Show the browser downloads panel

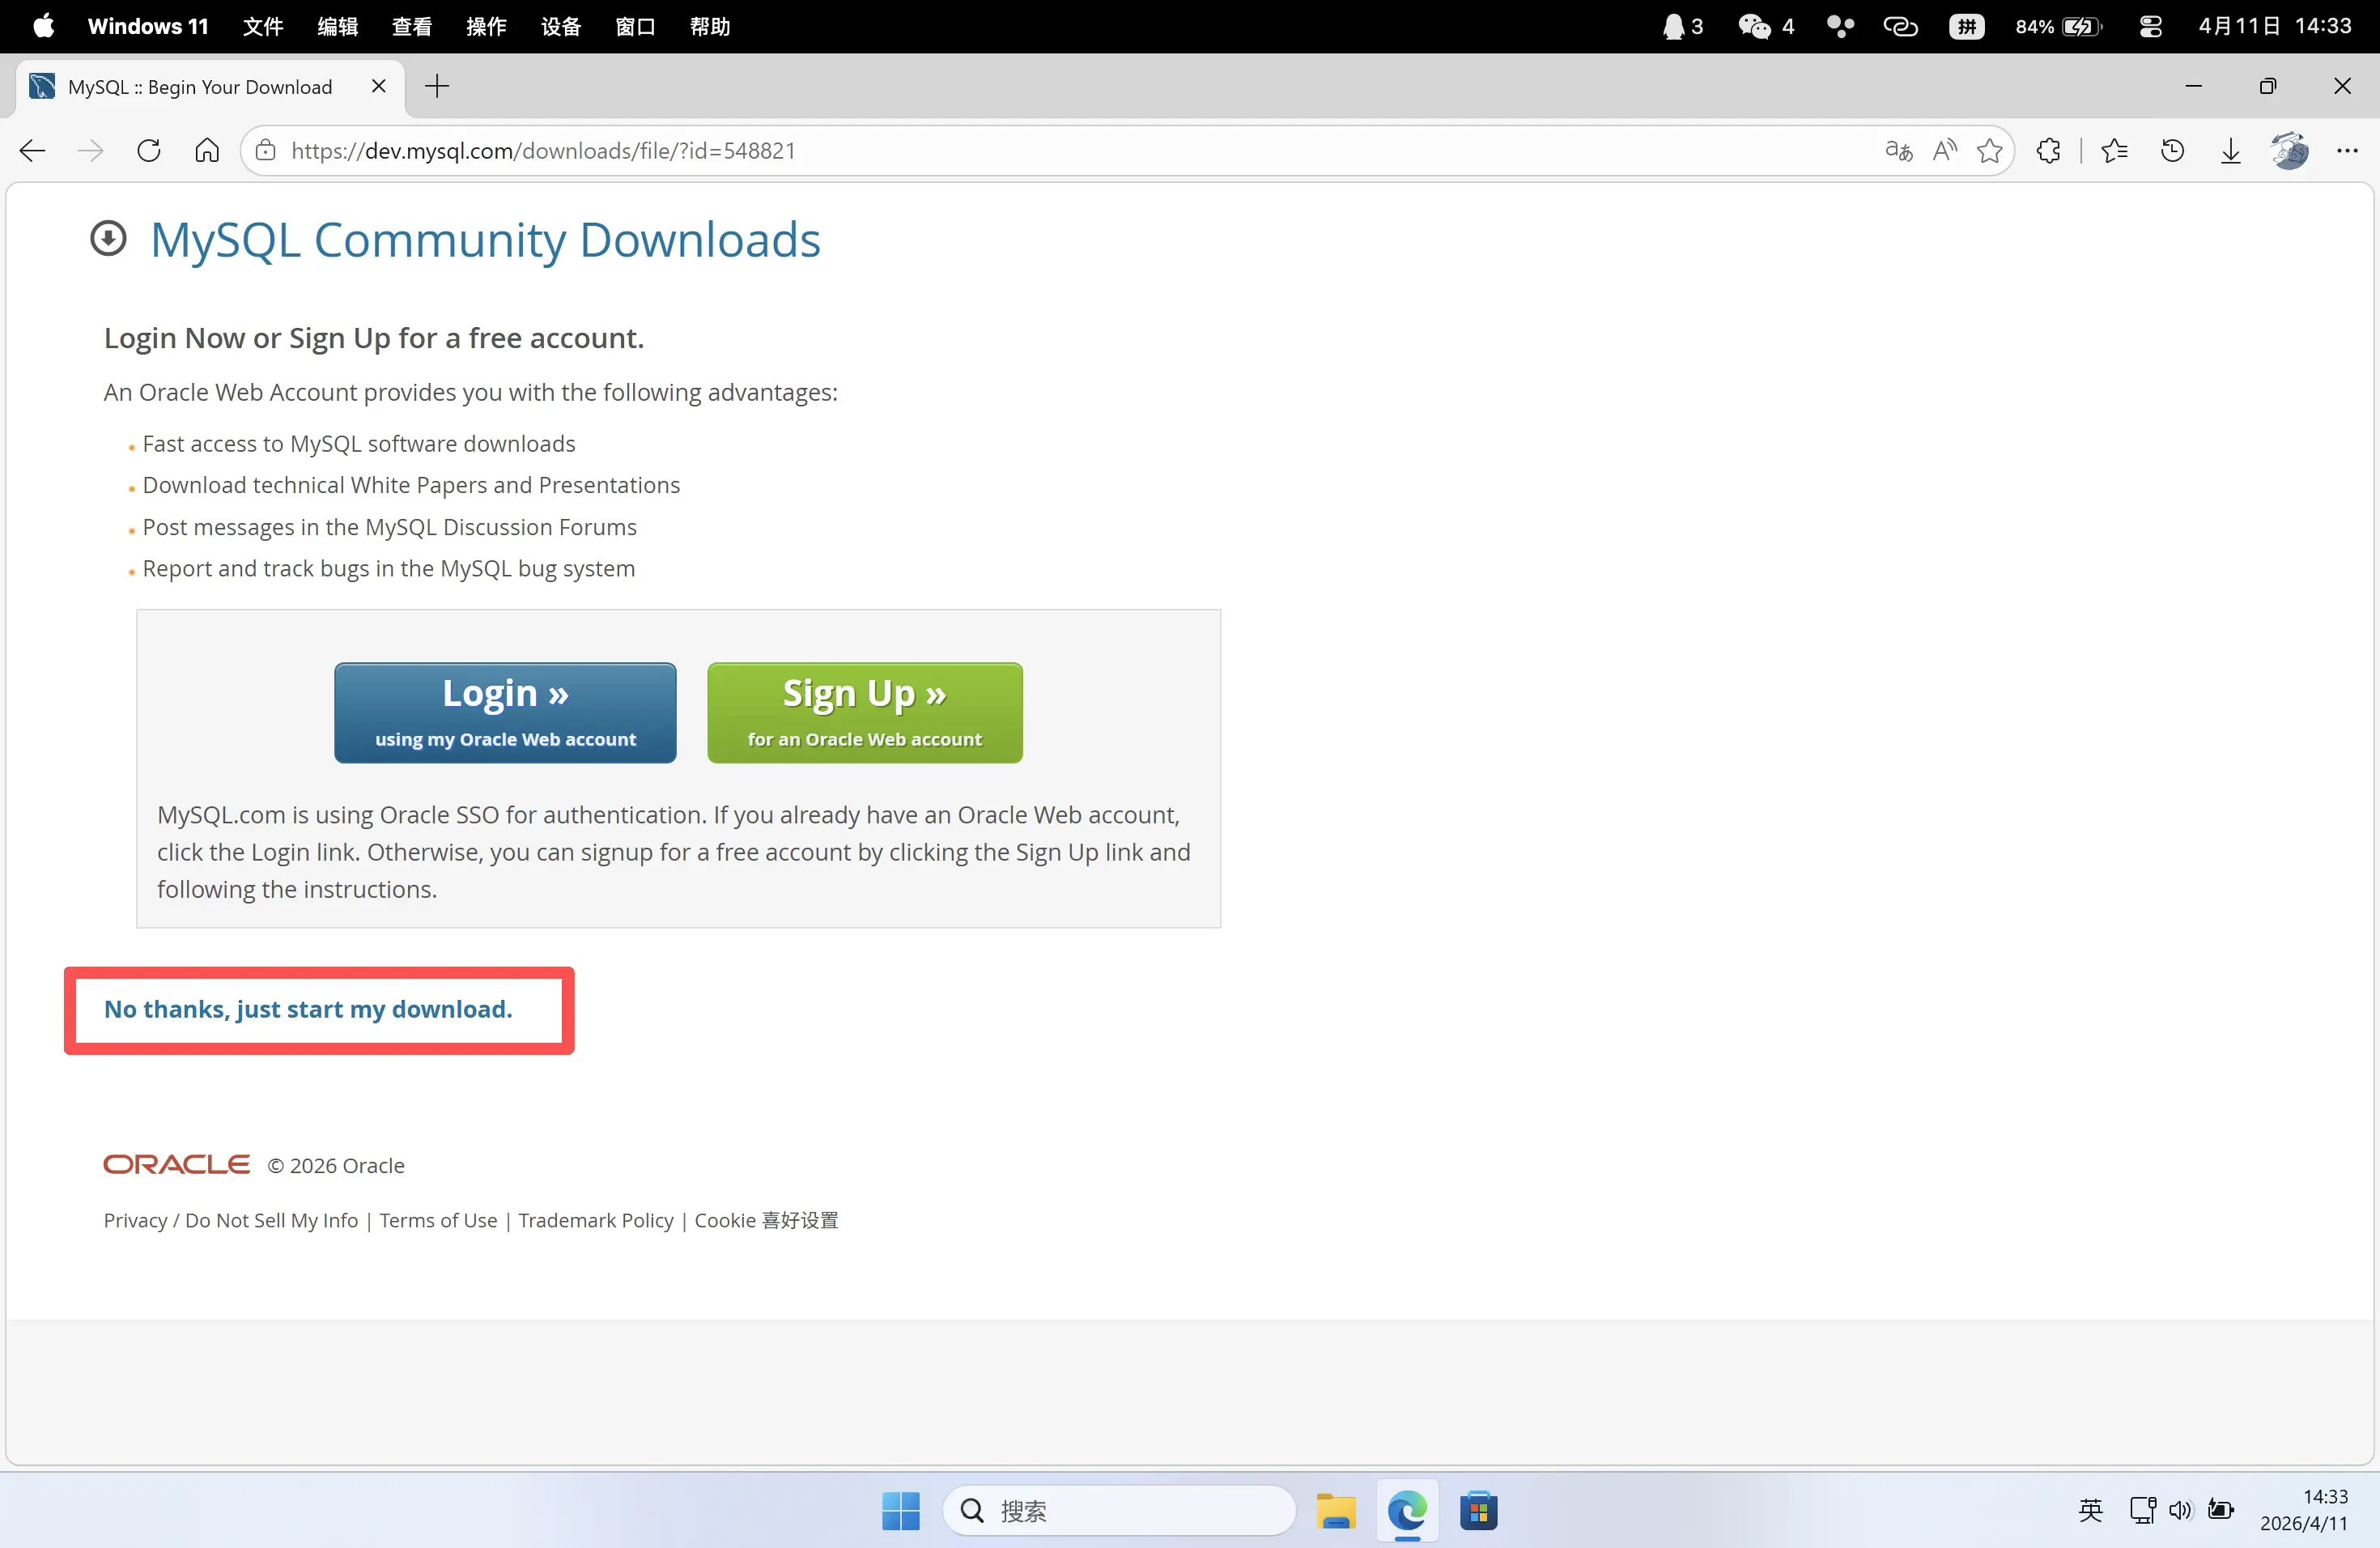click(2230, 151)
